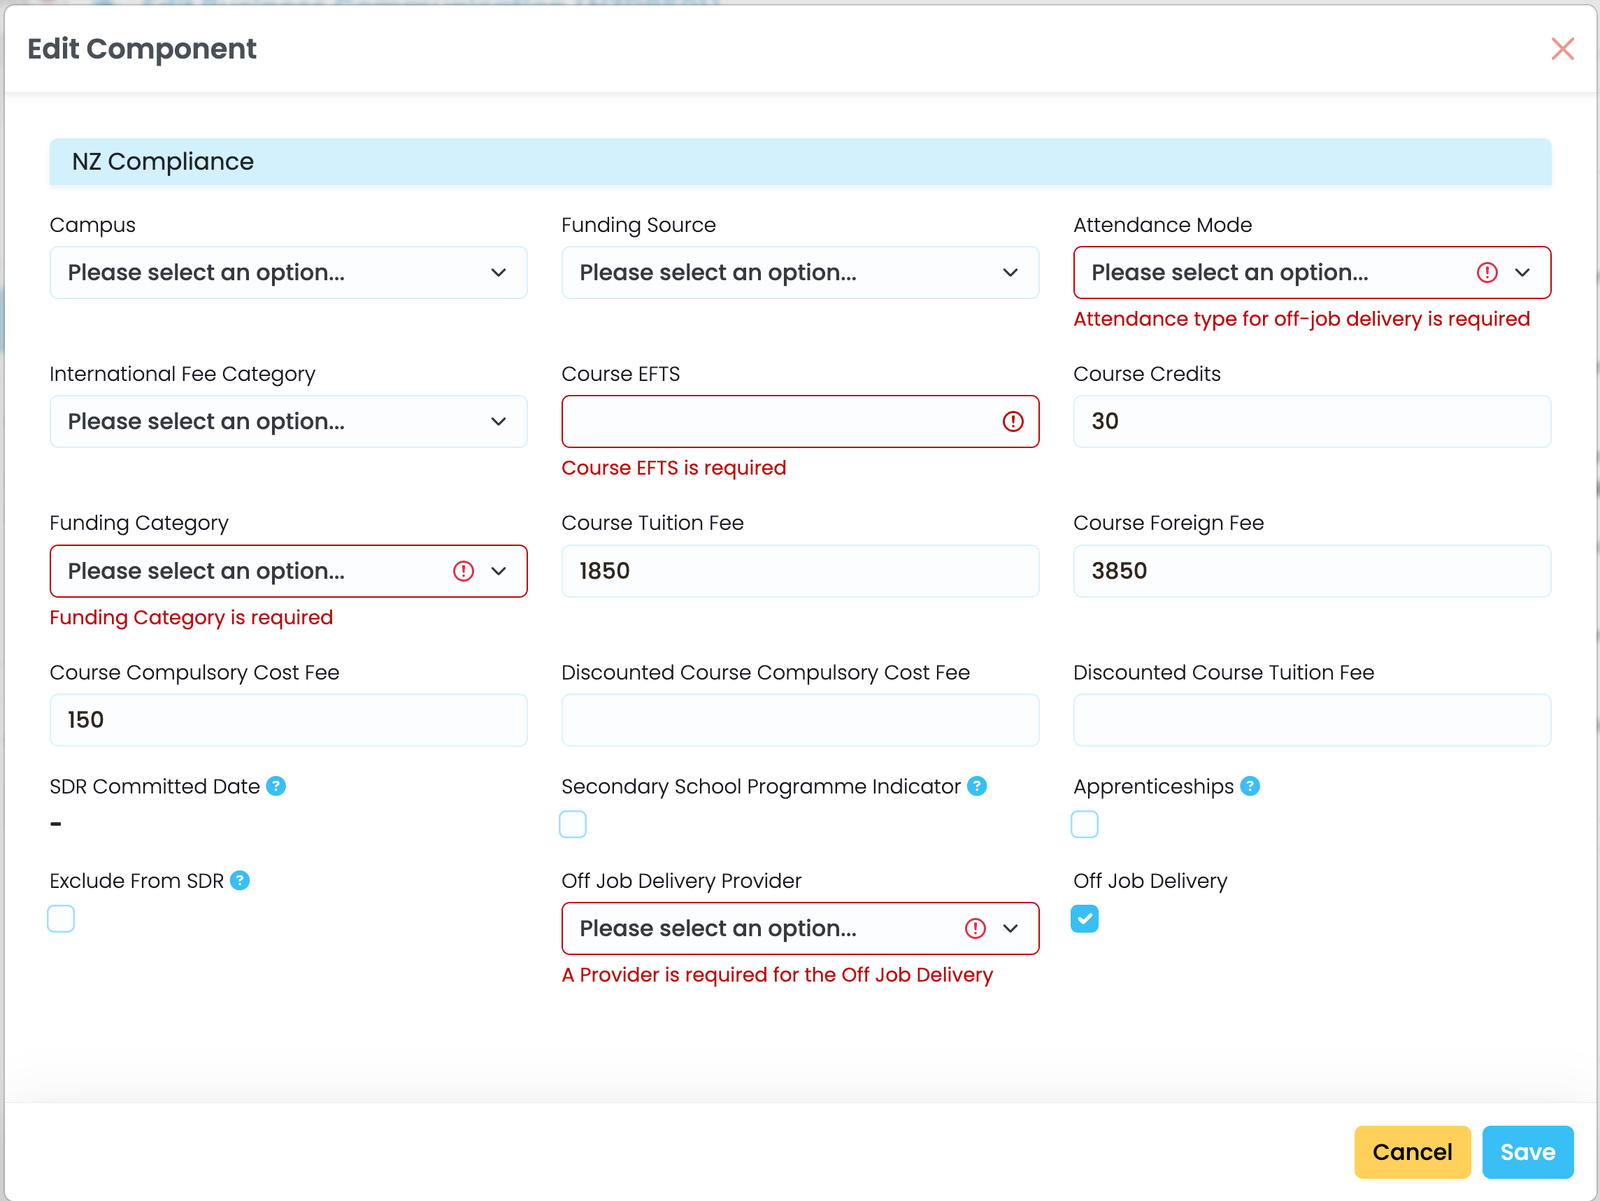This screenshot has width=1600, height=1201.
Task: Click the 'Course EFTS is required' error message
Action: pos(674,468)
